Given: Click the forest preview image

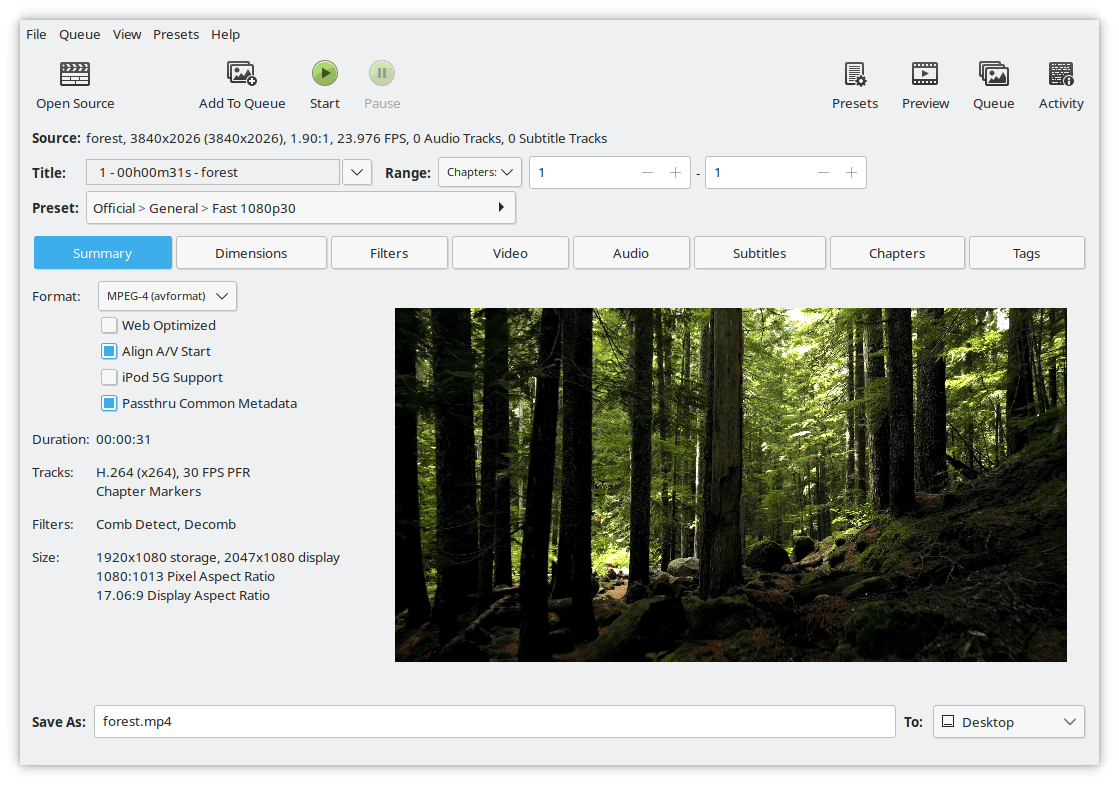Looking at the screenshot, I should pos(731,485).
